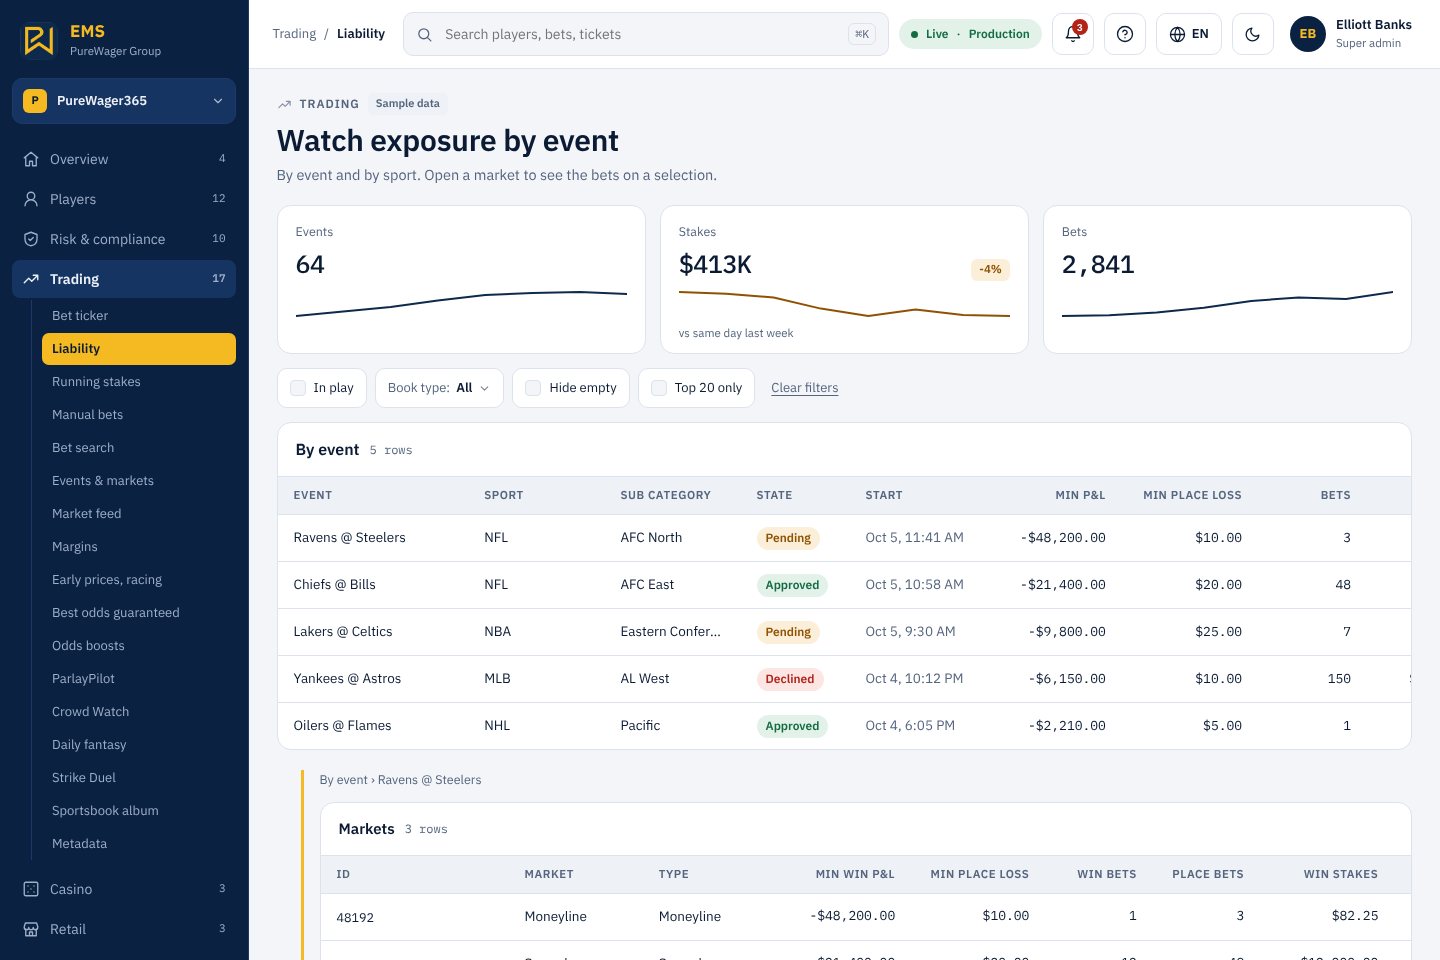Open Odds boosts menu item
The image size is (1440, 960).
click(x=139, y=646)
